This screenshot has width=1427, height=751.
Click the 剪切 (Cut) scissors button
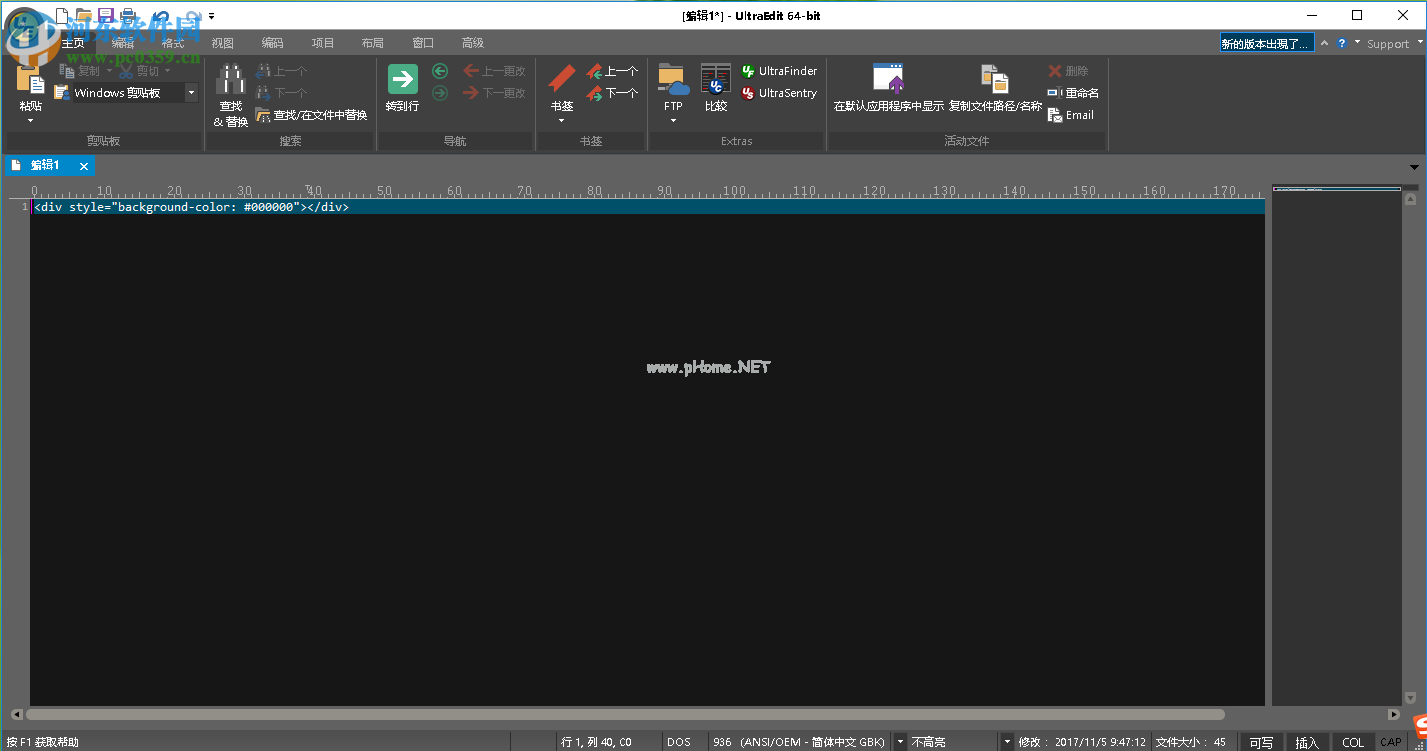click(140, 71)
